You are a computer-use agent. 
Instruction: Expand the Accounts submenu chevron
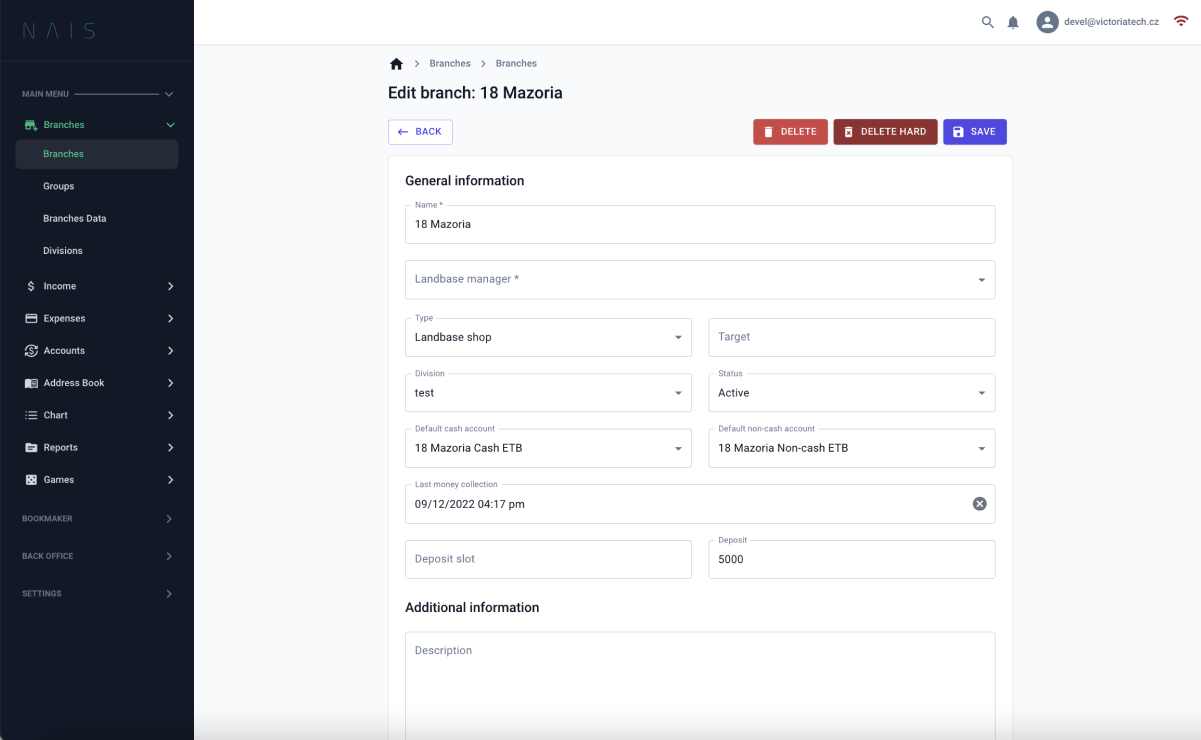170,351
